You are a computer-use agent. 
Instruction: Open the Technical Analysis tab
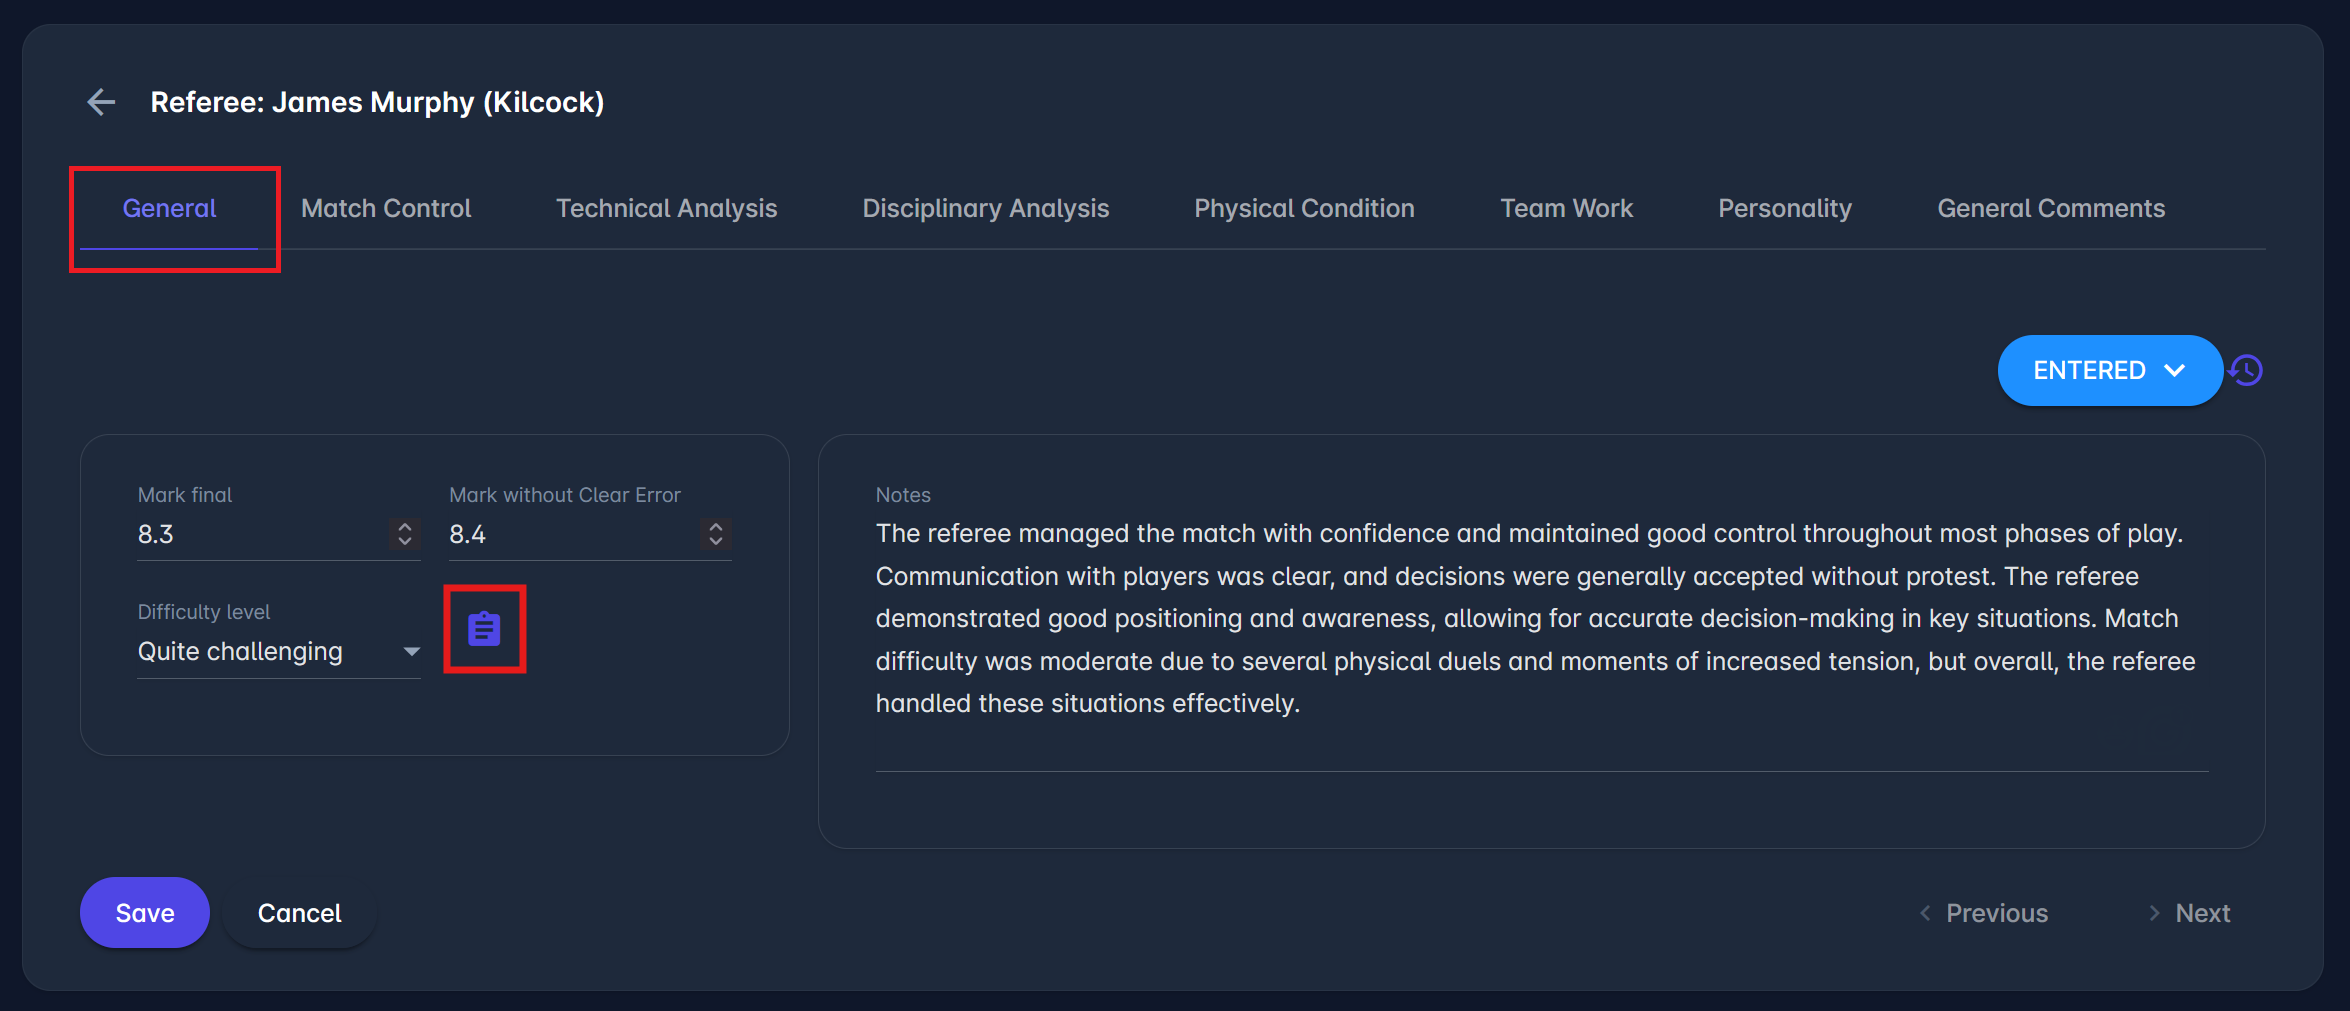(666, 208)
